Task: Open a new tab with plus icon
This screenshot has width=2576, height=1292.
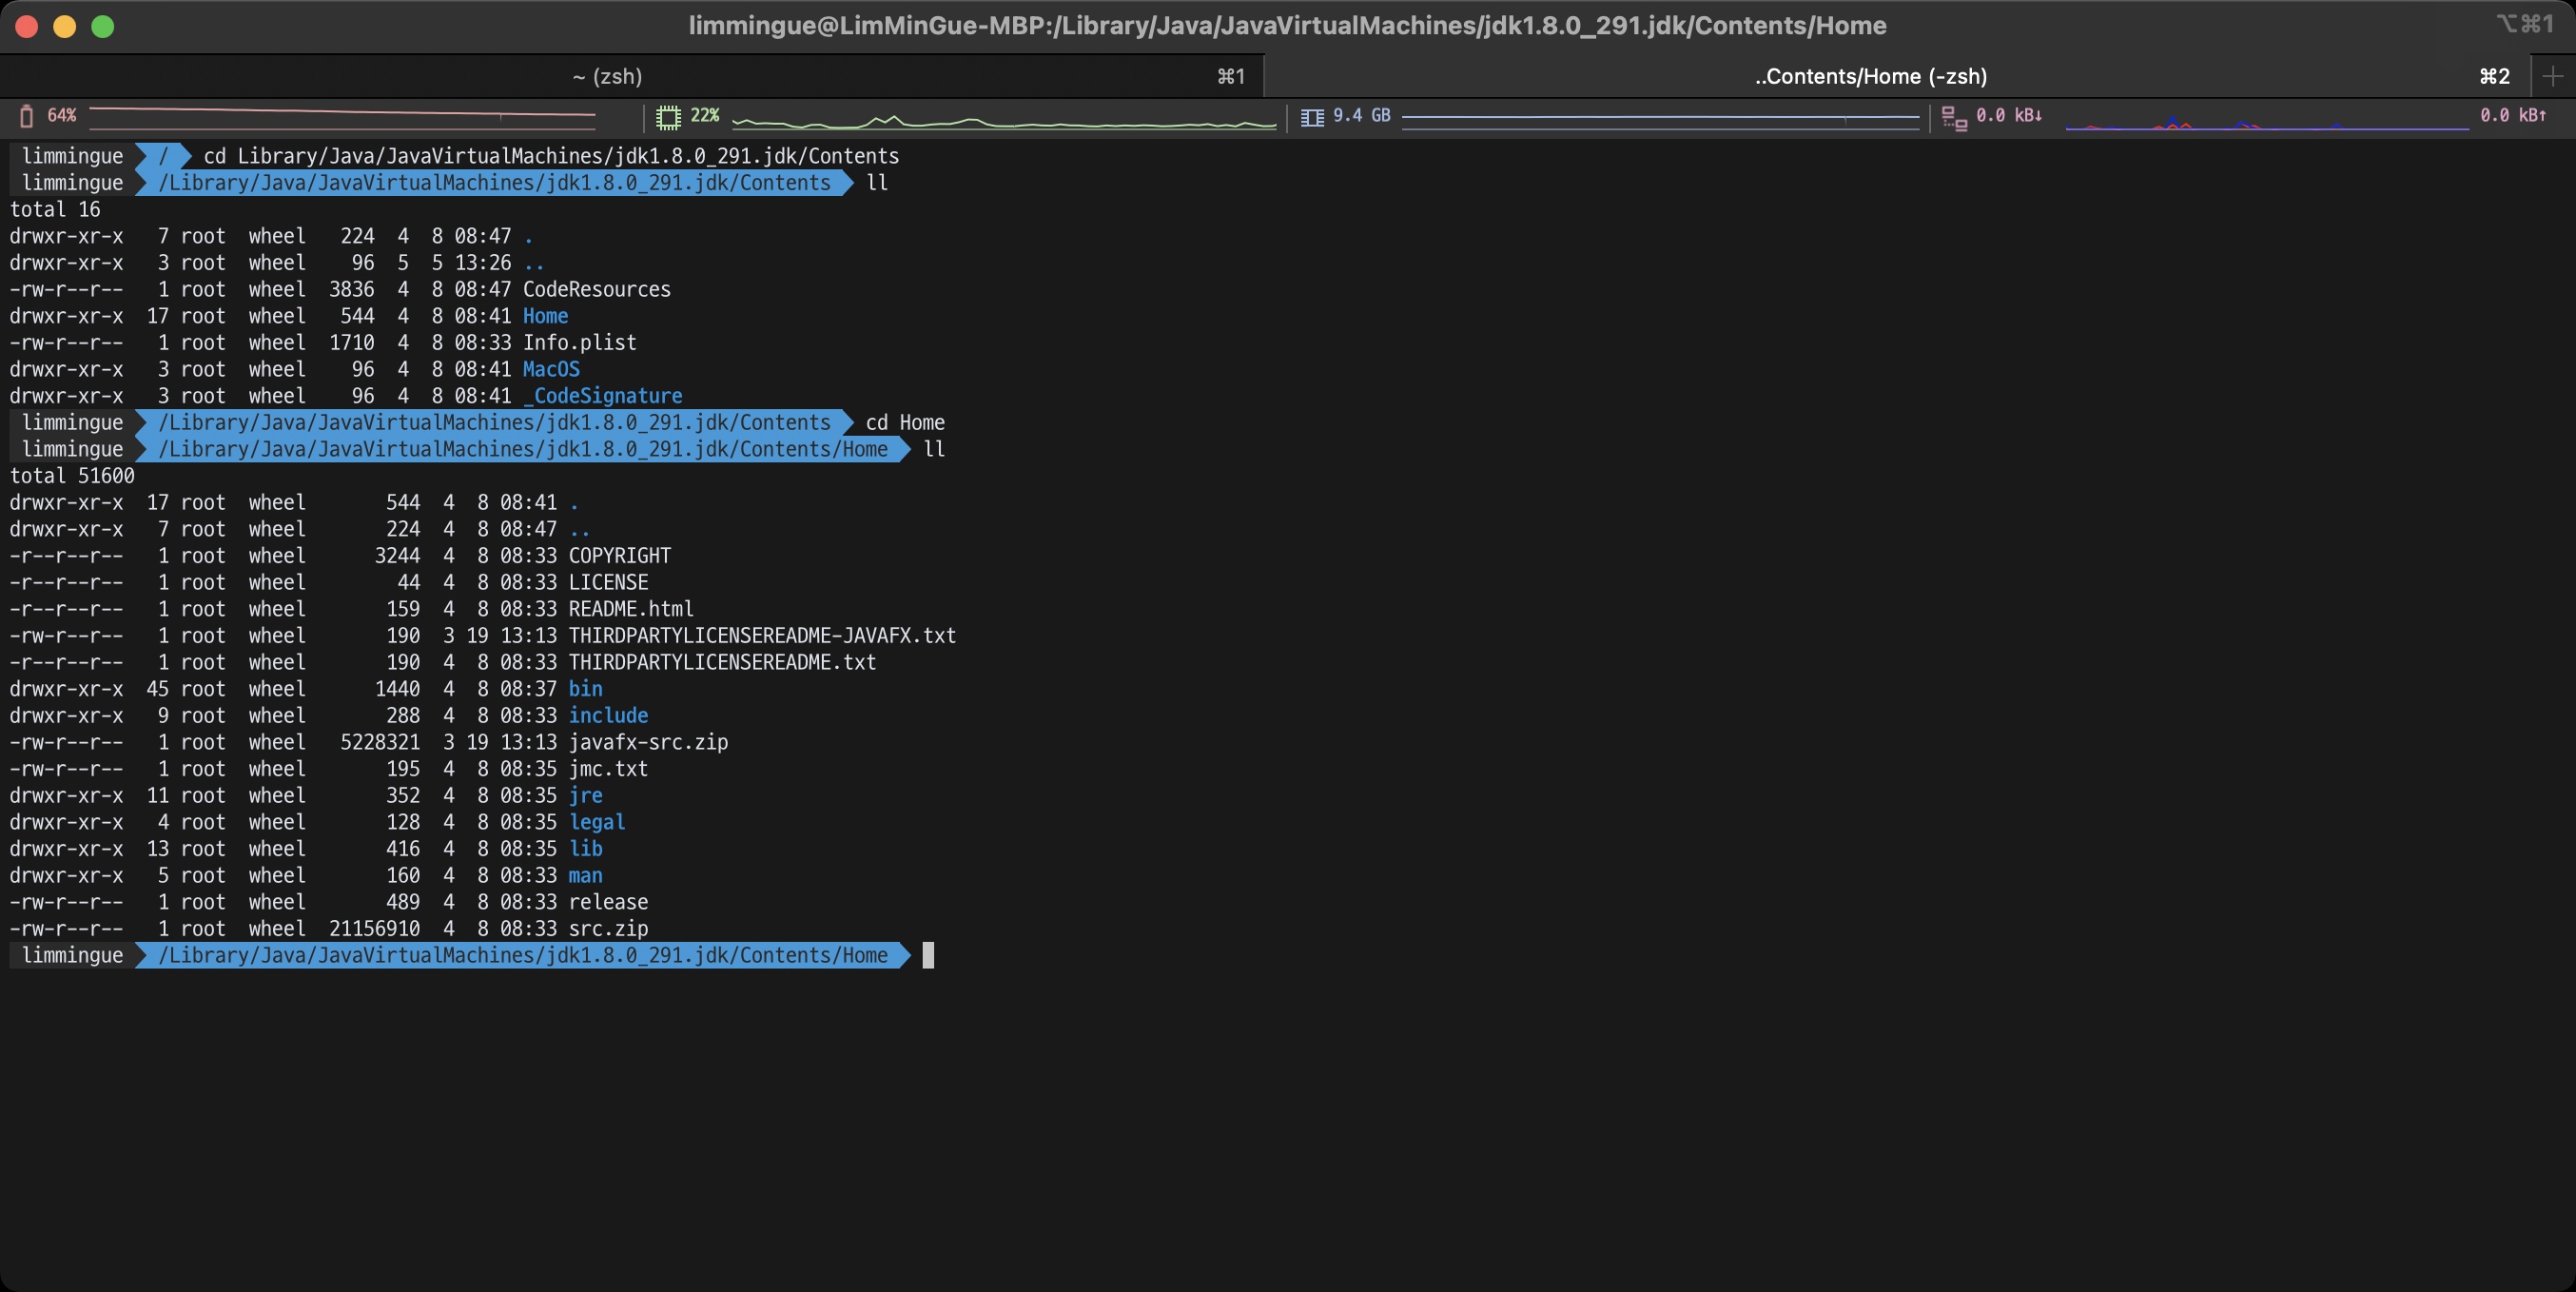Action: [x=2552, y=76]
